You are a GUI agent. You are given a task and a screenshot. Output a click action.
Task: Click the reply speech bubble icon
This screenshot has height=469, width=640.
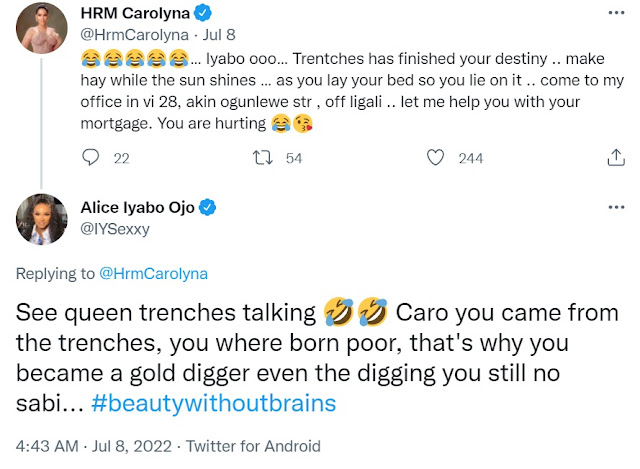(x=92, y=158)
